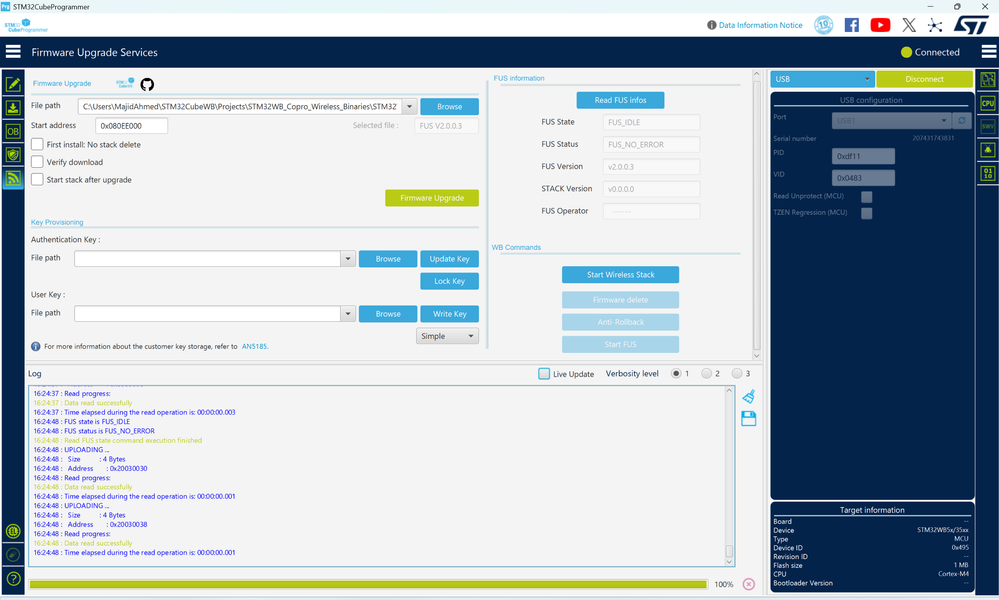999x600 pixels.
Task: Click the firmware File path text field
Action: point(240,106)
